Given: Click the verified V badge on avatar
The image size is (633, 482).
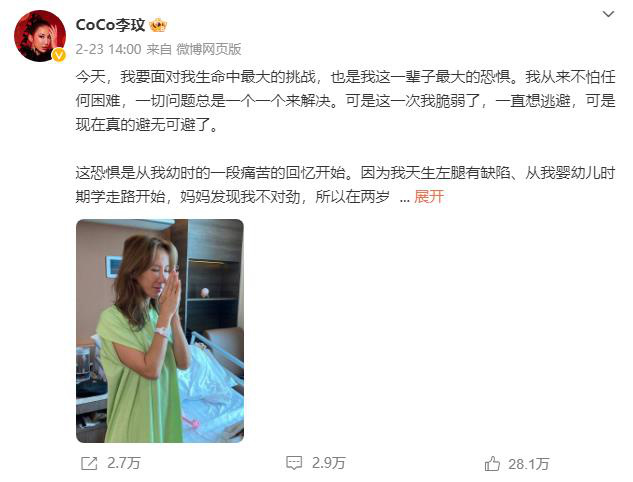Looking at the screenshot, I should 59,55.
